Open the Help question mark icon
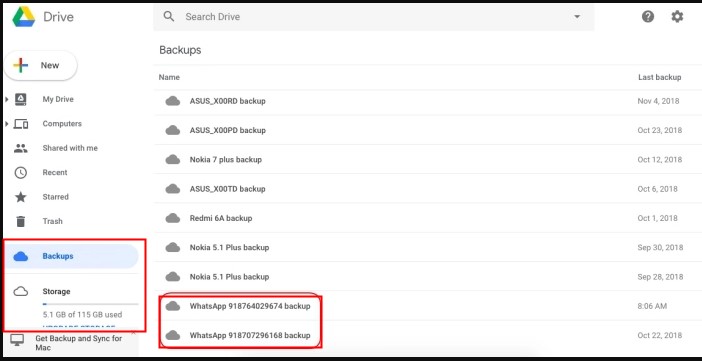Screen dimensions: 702x361 click(648, 17)
